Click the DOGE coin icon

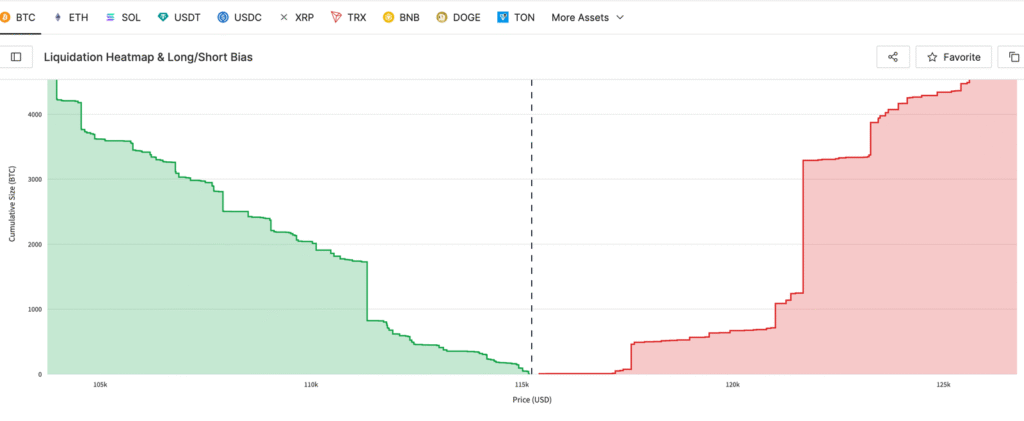pyautogui.click(x=442, y=17)
